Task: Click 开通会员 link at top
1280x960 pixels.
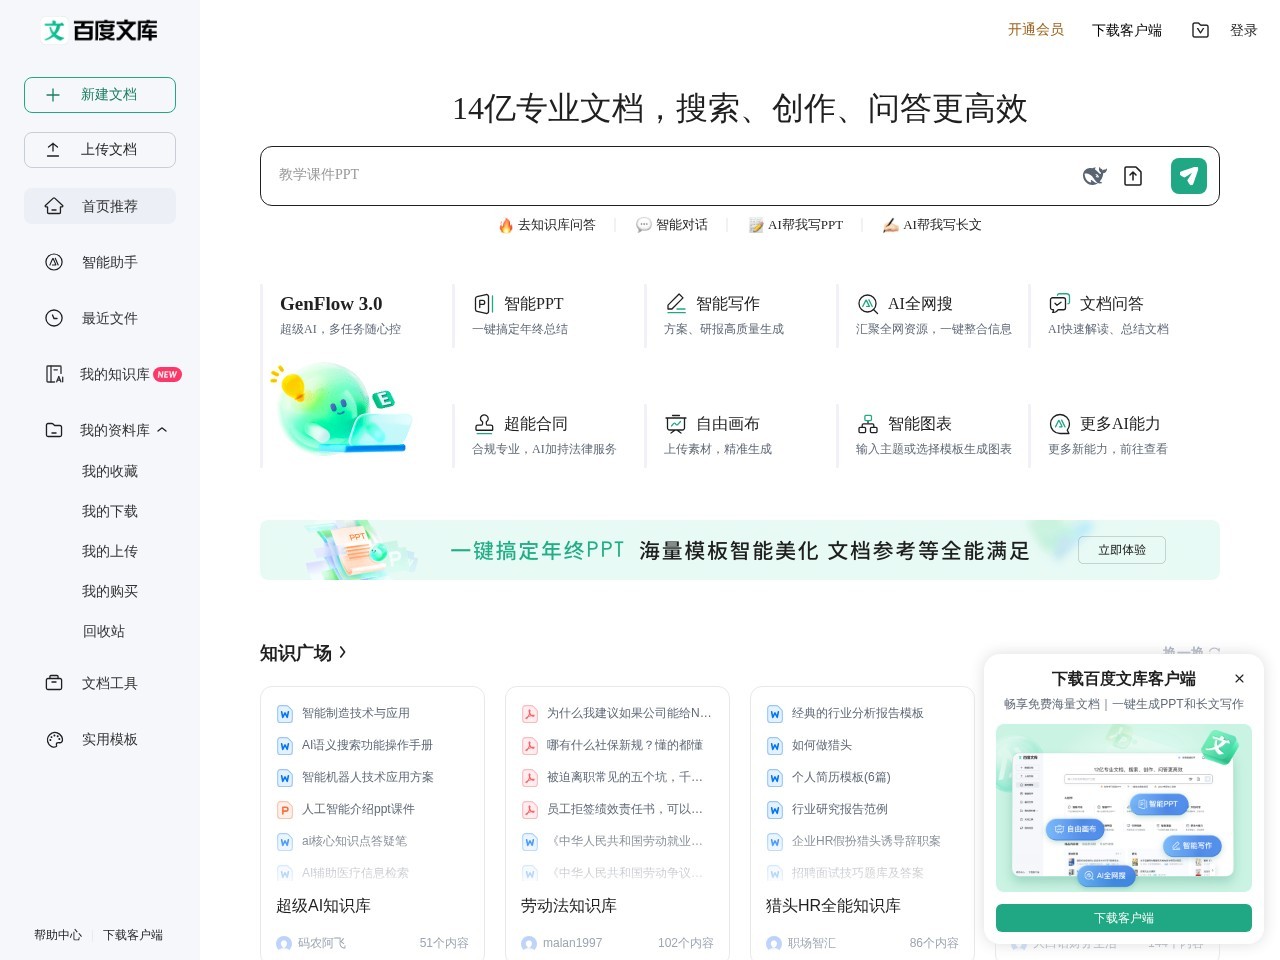Action: (x=1035, y=30)
